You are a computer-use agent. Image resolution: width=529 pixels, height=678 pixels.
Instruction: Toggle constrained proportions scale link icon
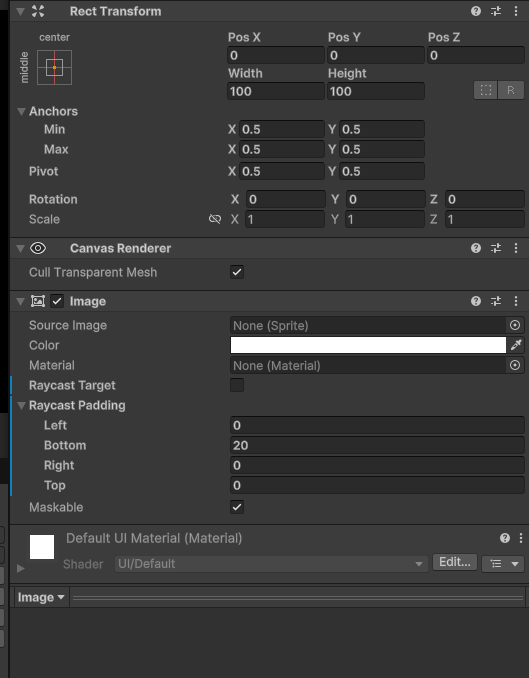point(215,219)
